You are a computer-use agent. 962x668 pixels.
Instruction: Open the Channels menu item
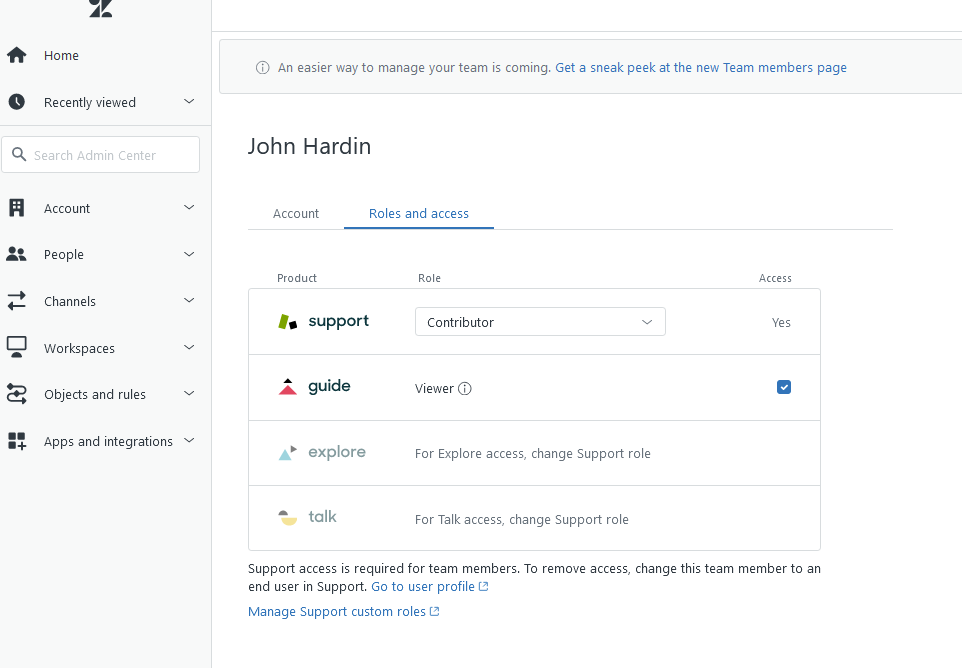[70, 301]
